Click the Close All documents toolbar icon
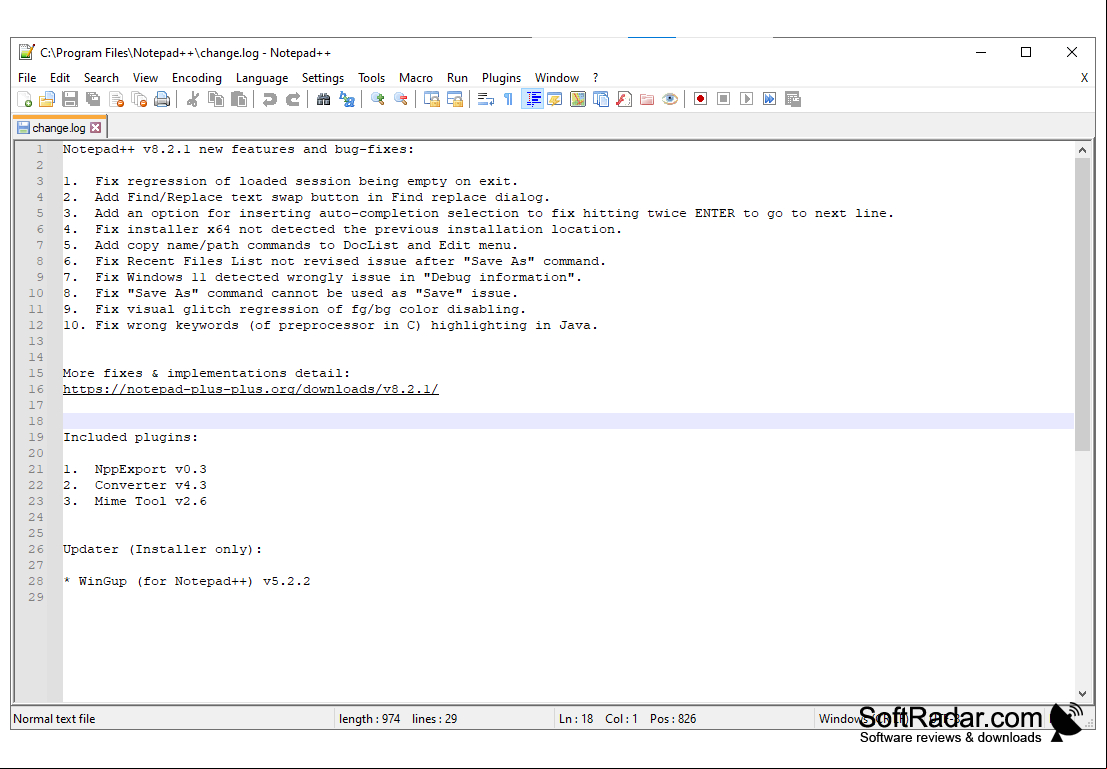This screenshot has width=1107, height=769. (139, 100)
